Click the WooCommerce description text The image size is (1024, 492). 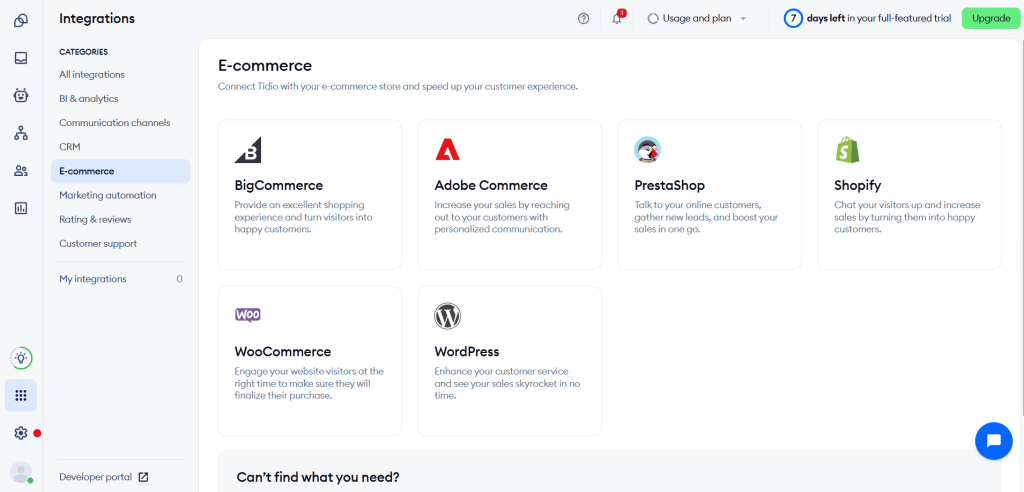tap(309, 383)
